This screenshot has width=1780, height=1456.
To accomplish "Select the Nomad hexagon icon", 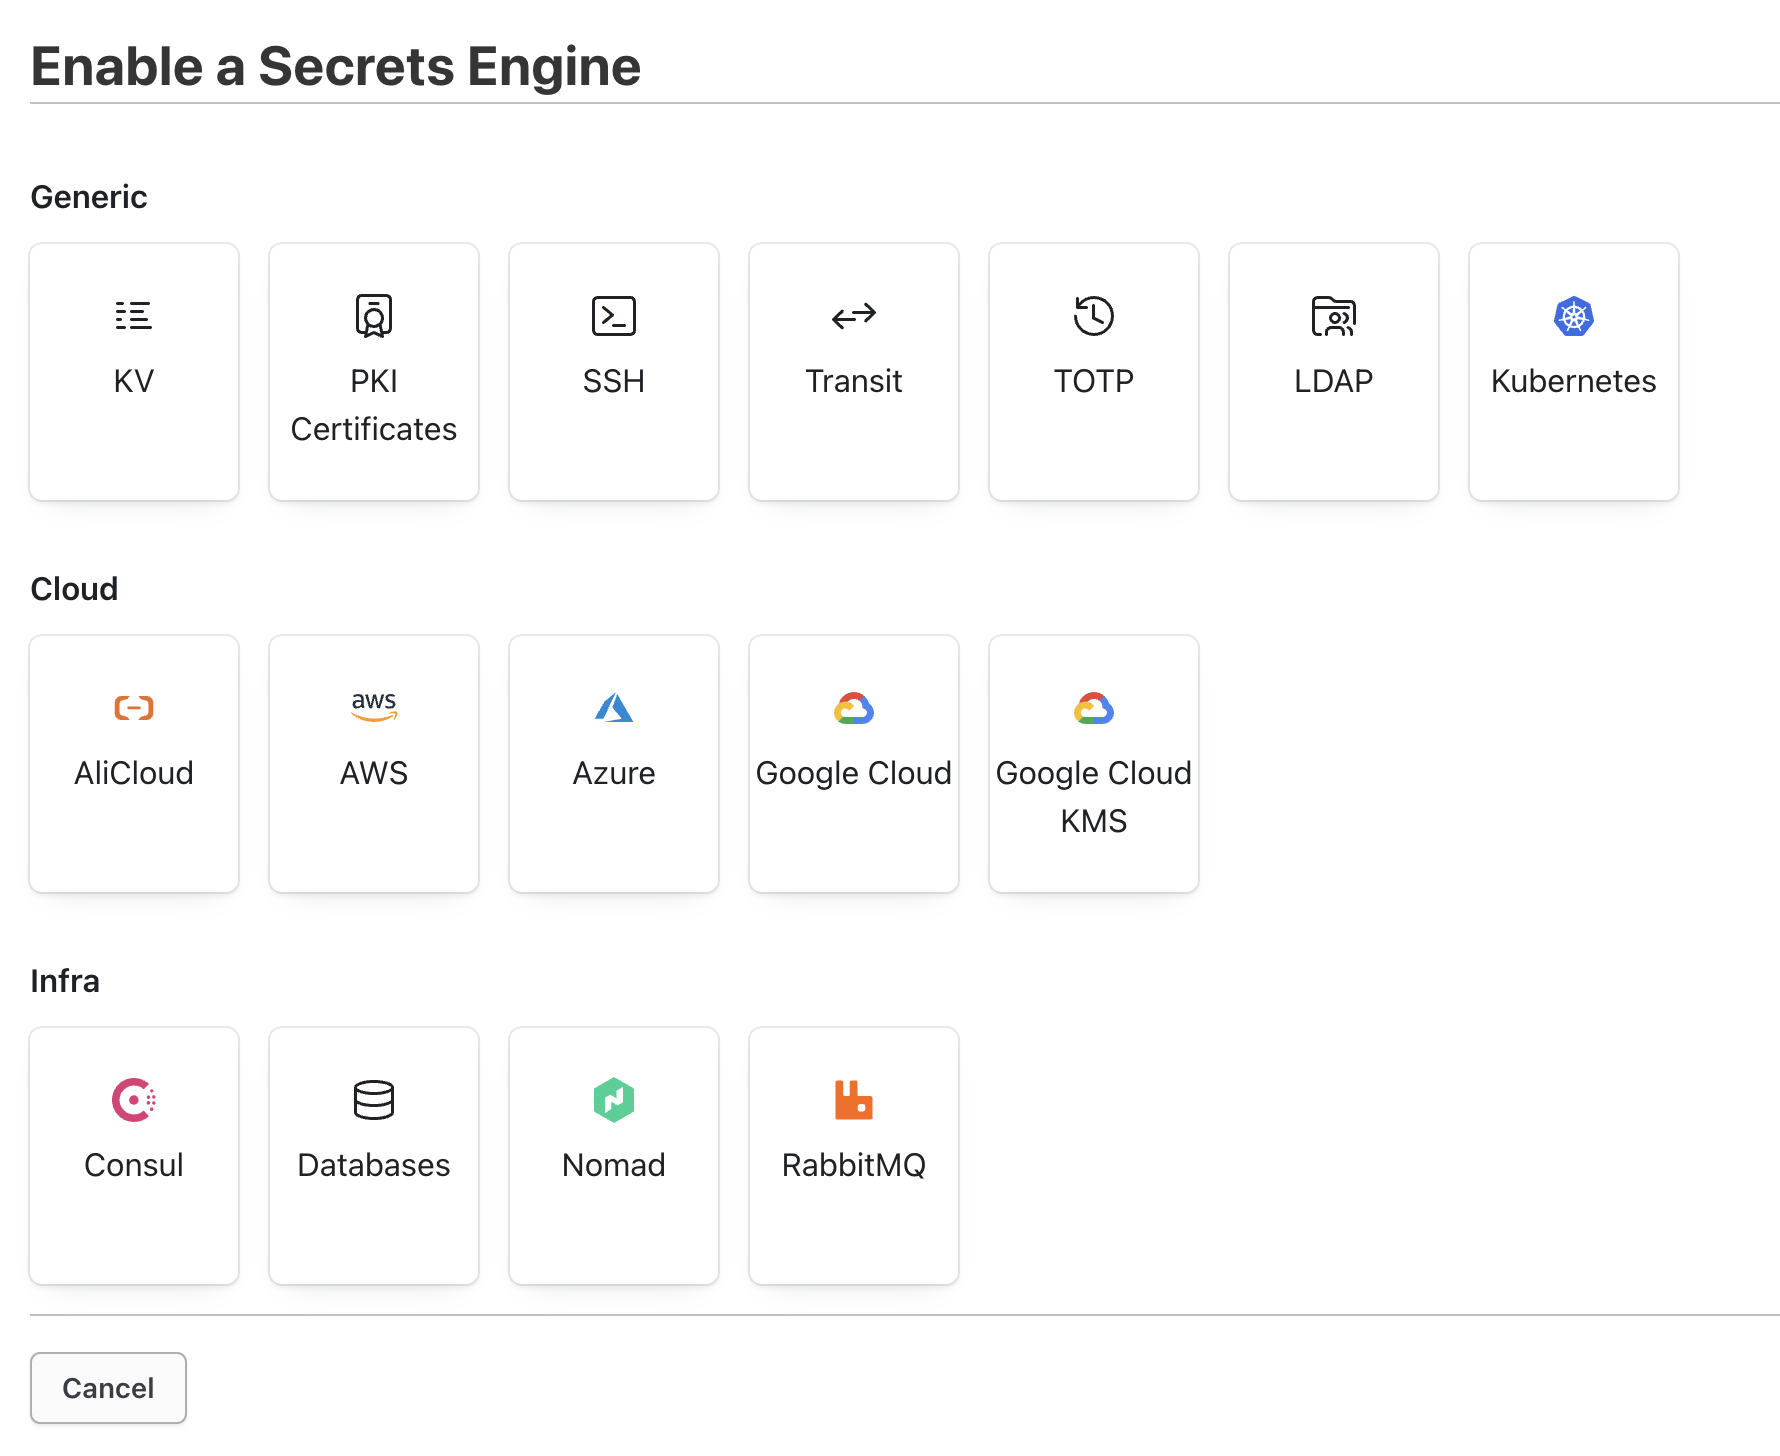I will point(613,1099).
